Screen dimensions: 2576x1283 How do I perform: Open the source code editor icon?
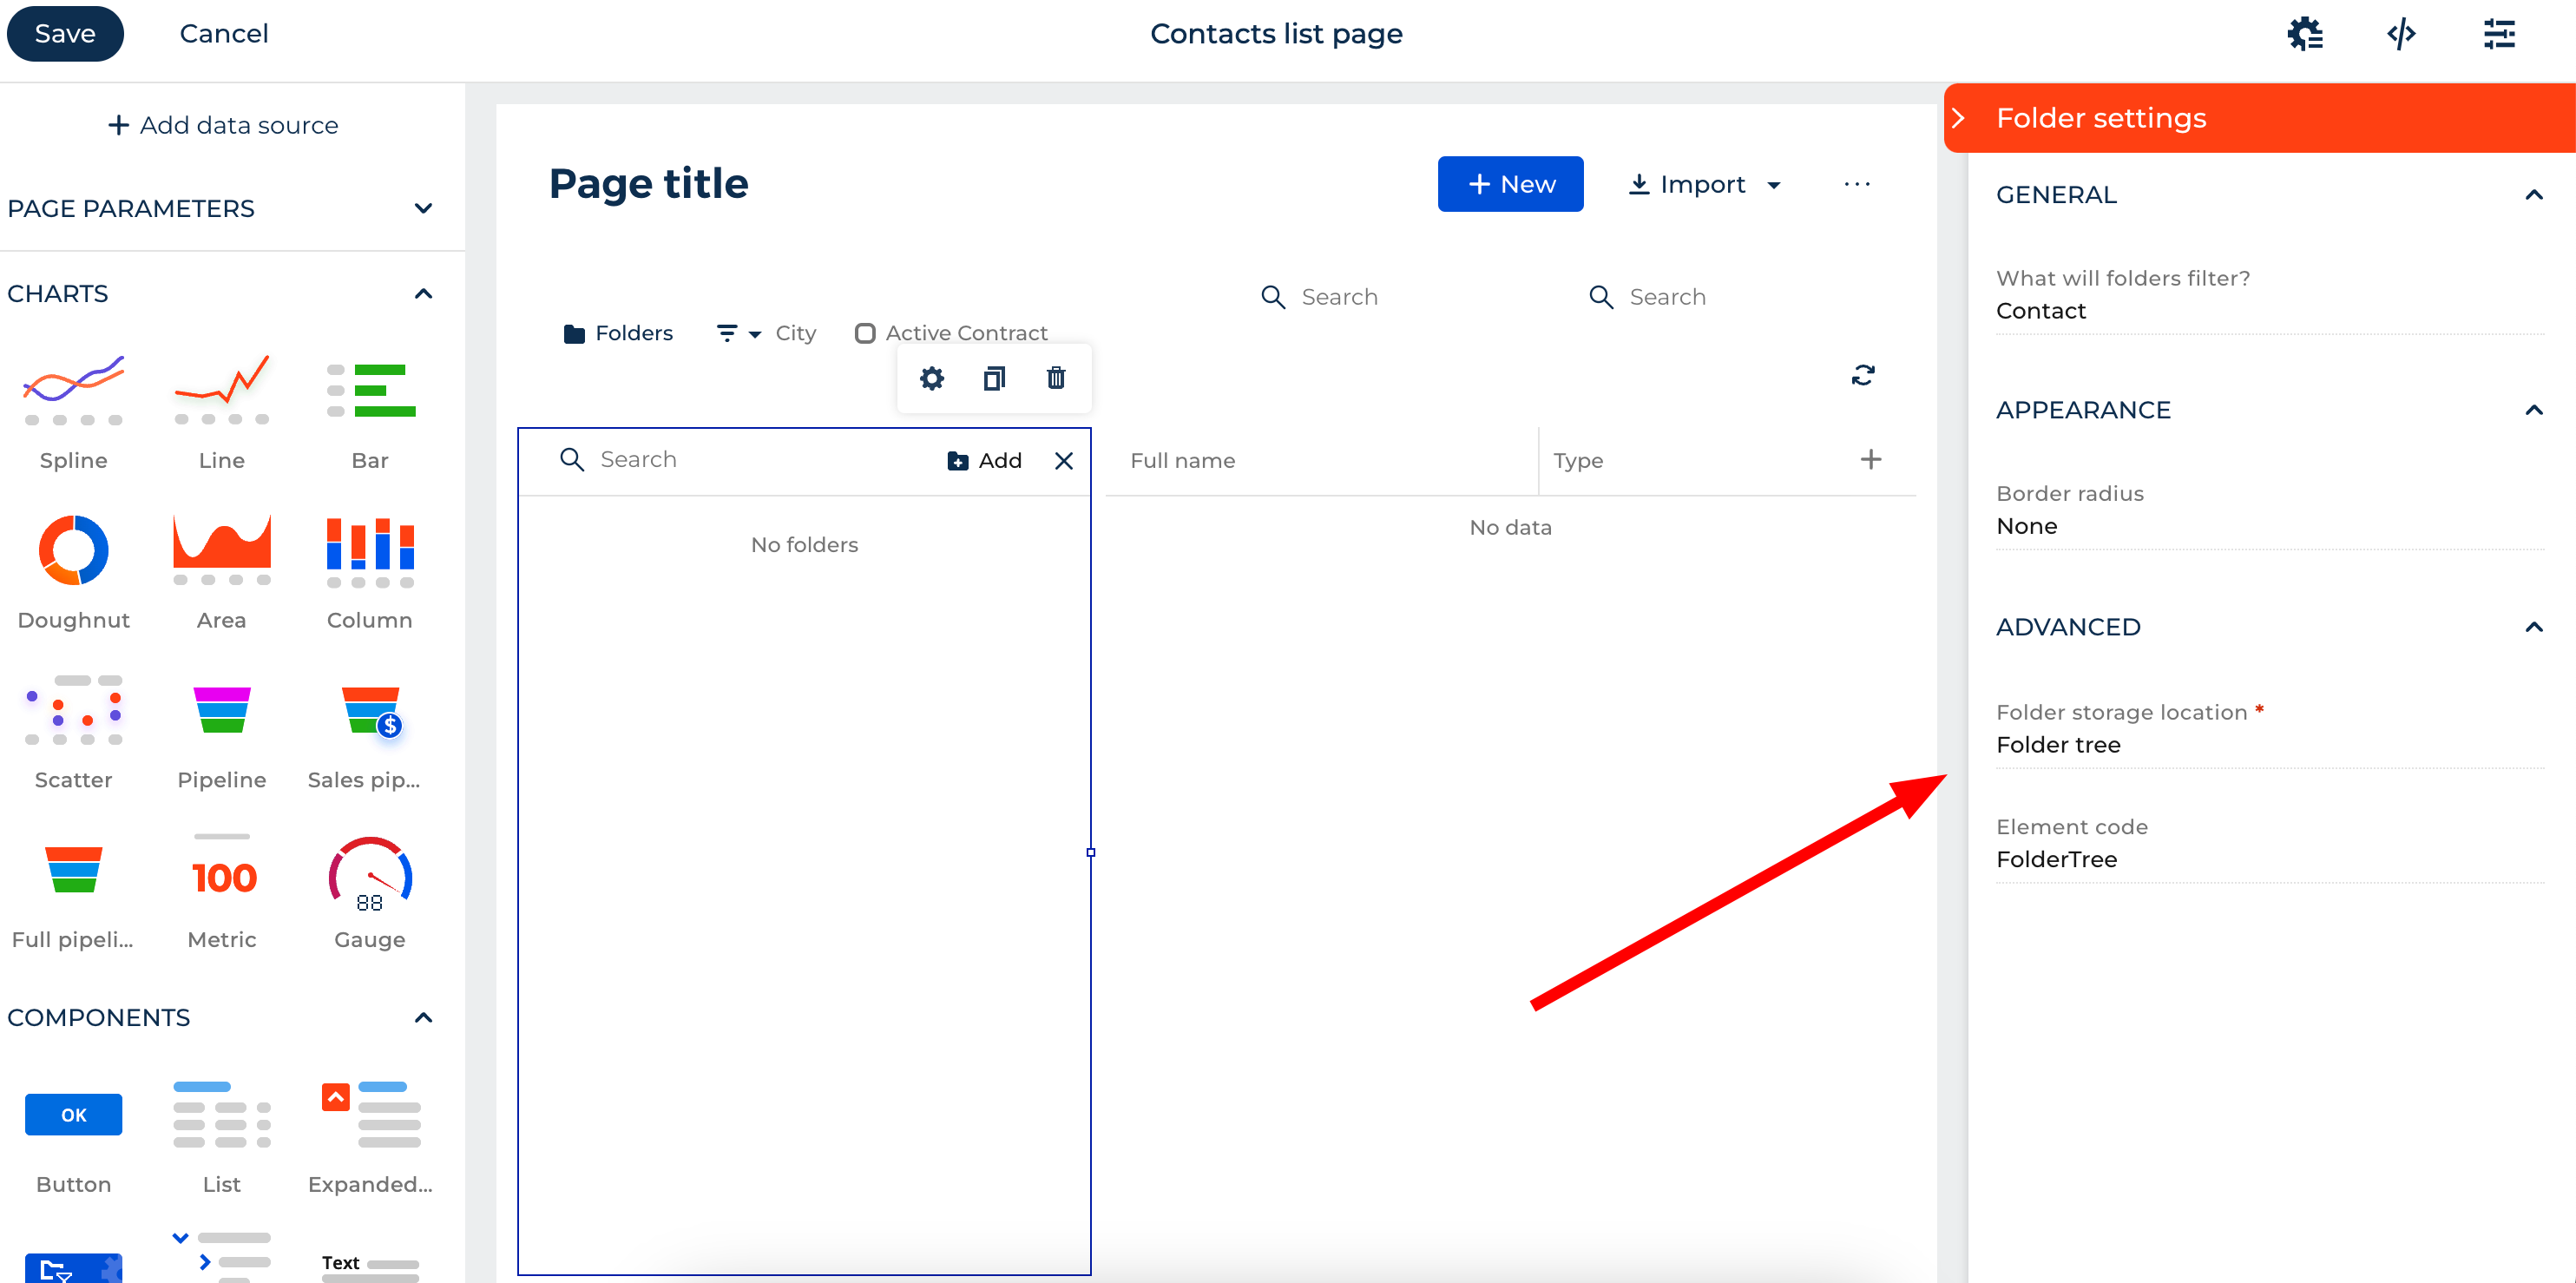[2400, 34]
